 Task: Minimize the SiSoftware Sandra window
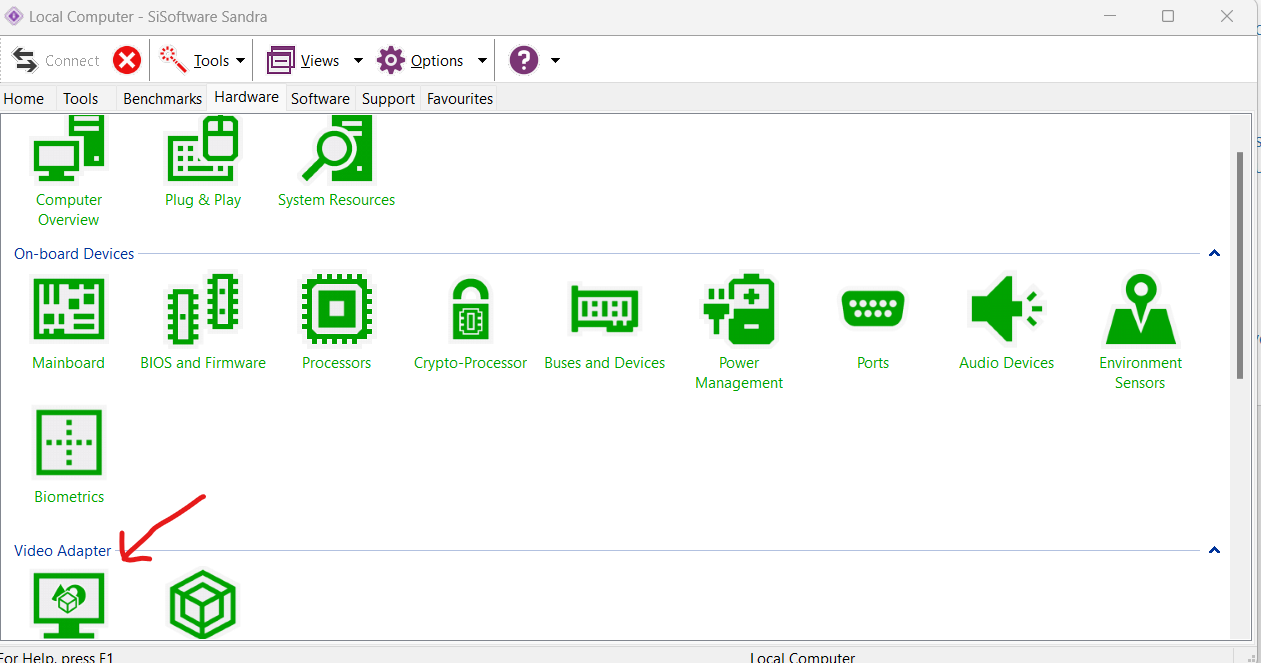pos(1110,17)
